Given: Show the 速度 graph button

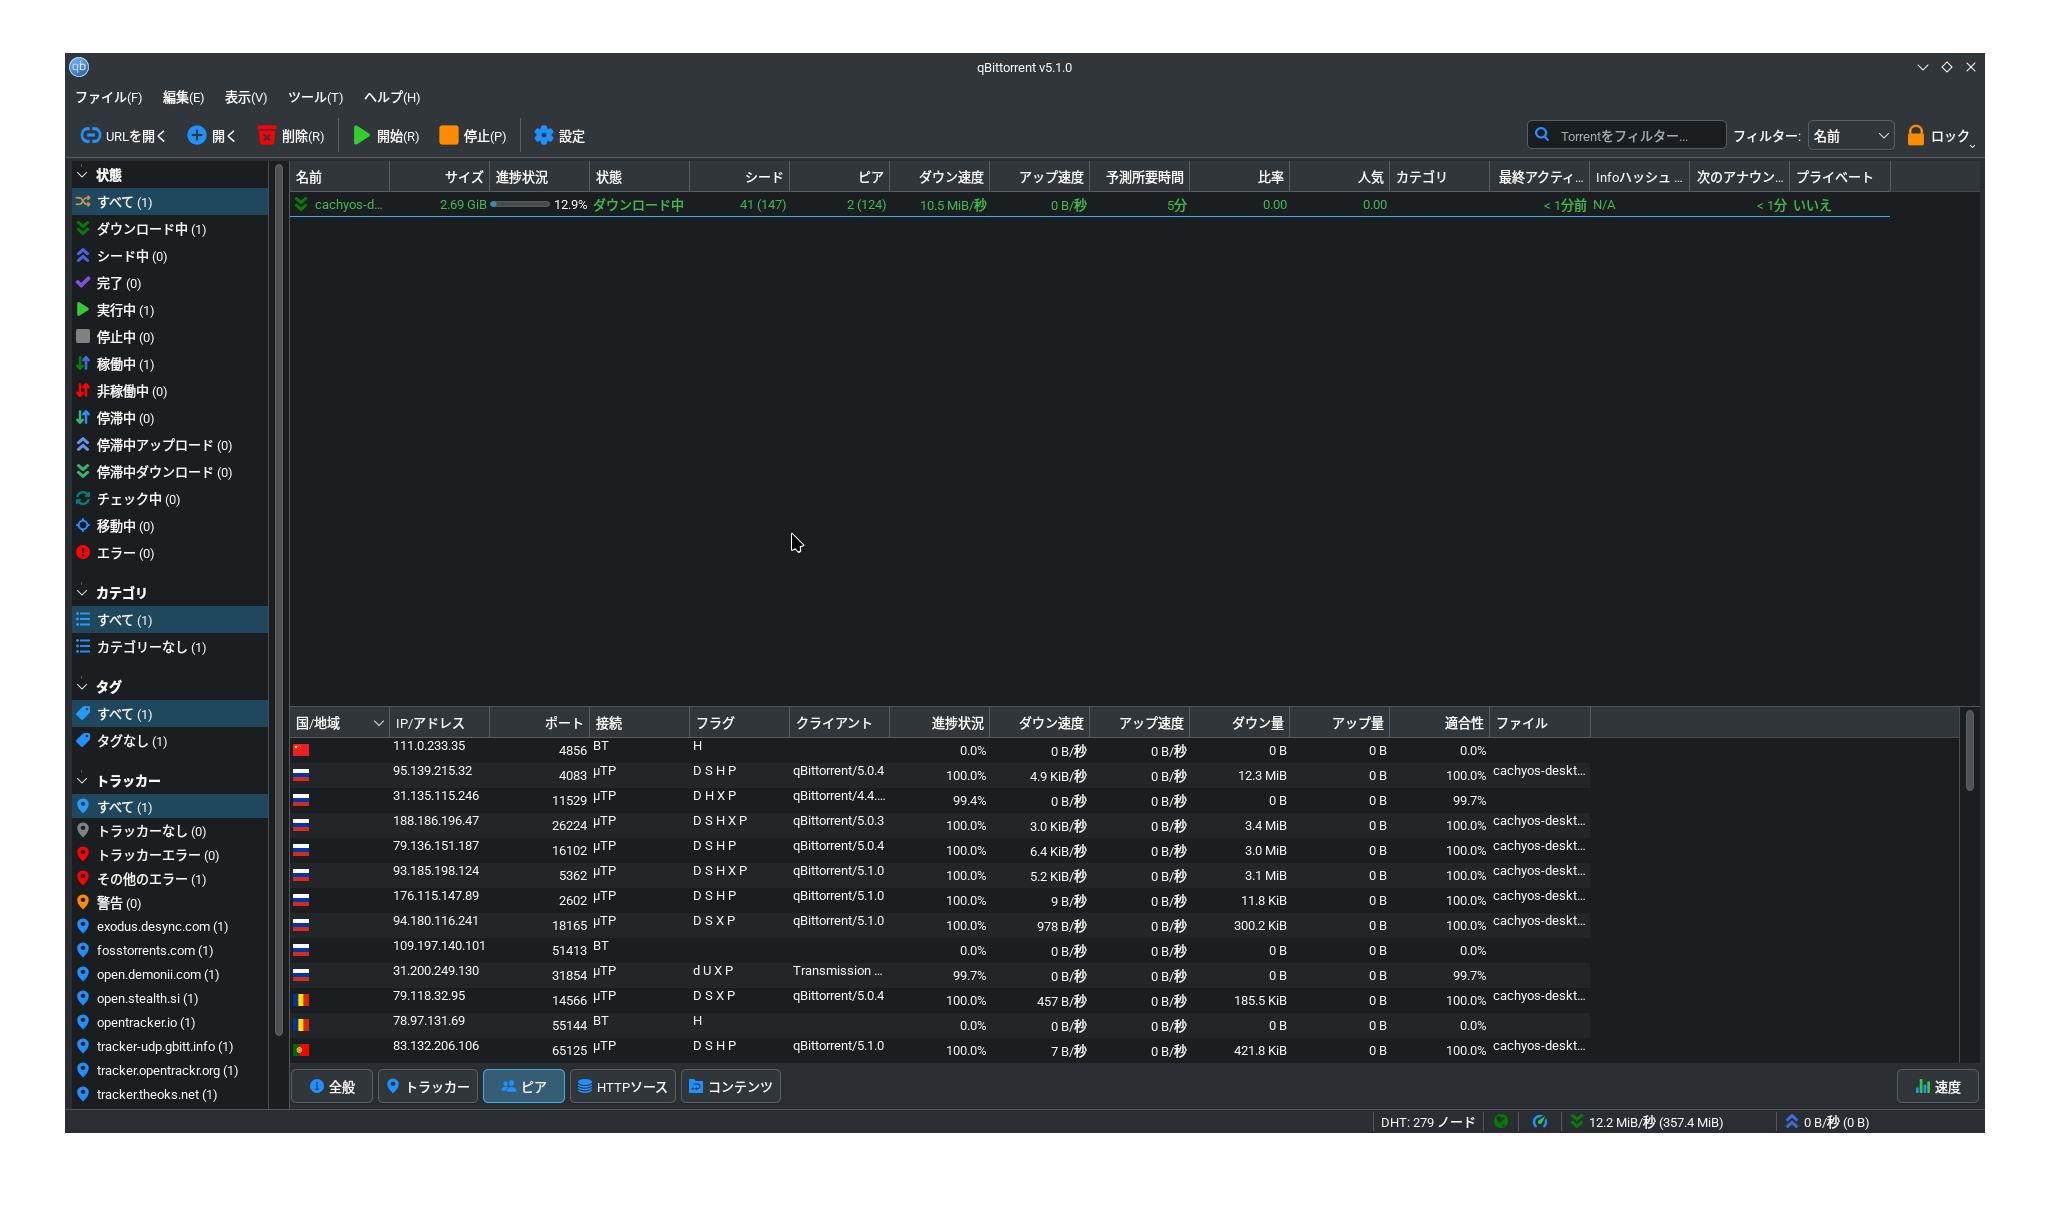Looking at the screenshot, I should [x=1937, y=1086].
